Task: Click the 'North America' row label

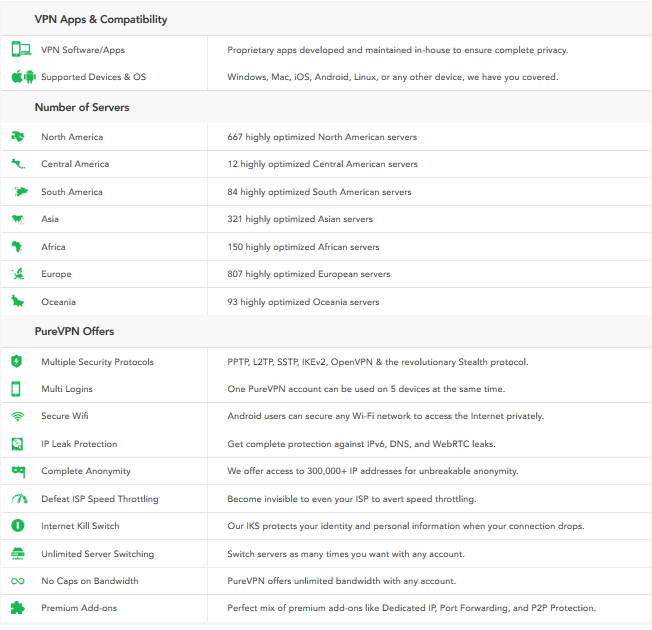Action: [72, 137]
